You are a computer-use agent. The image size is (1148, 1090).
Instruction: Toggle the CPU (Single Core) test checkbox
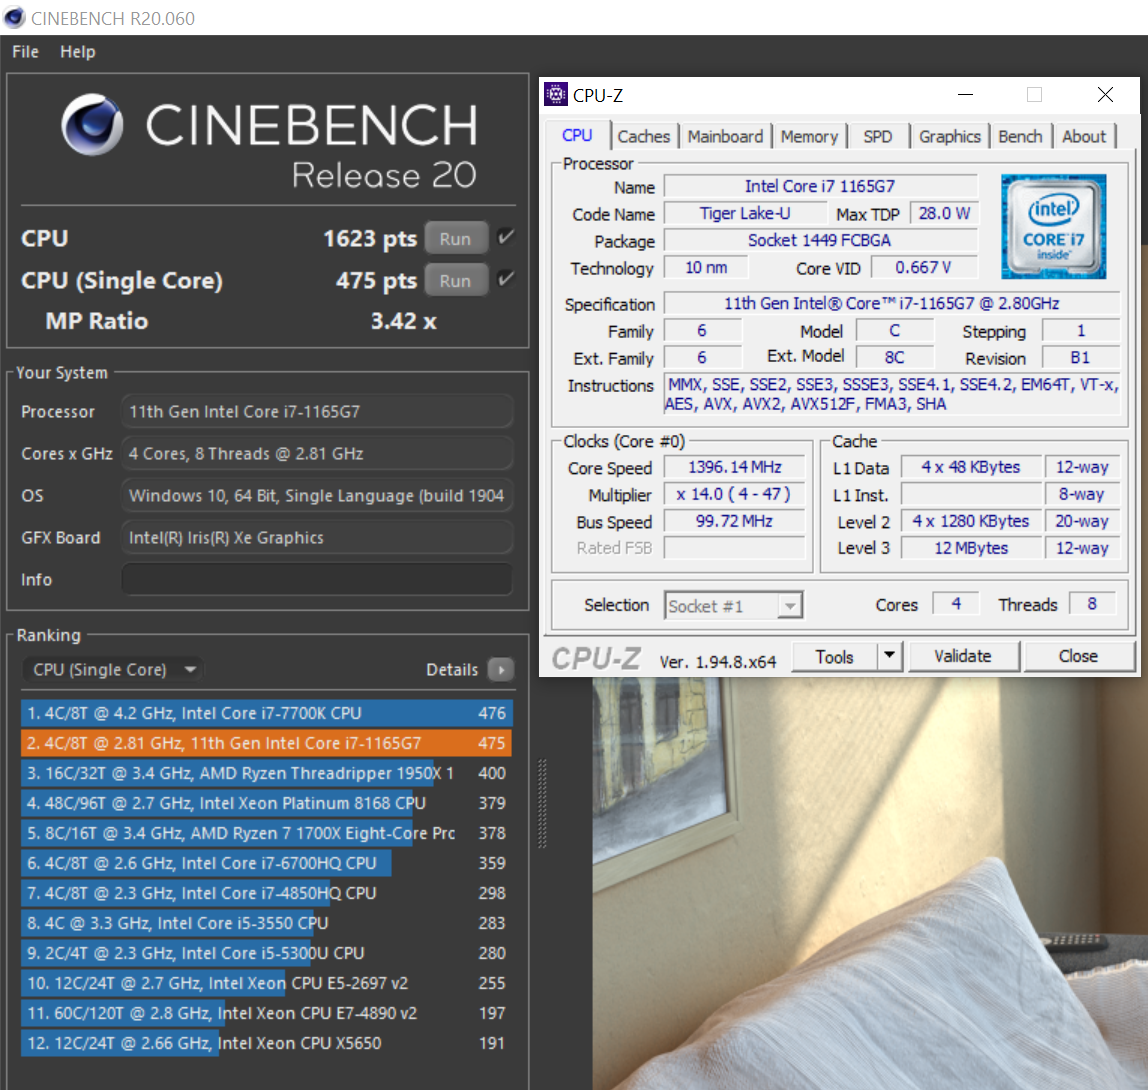506,278
